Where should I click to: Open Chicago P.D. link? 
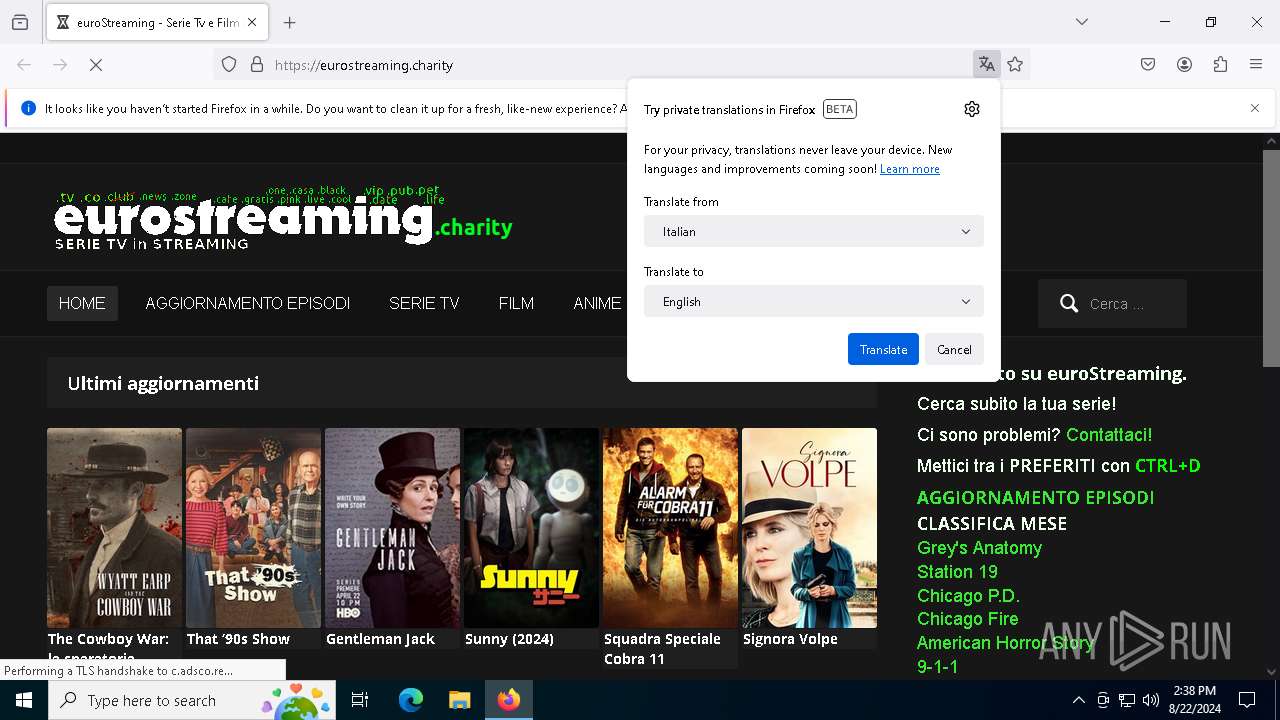point(968,596)
